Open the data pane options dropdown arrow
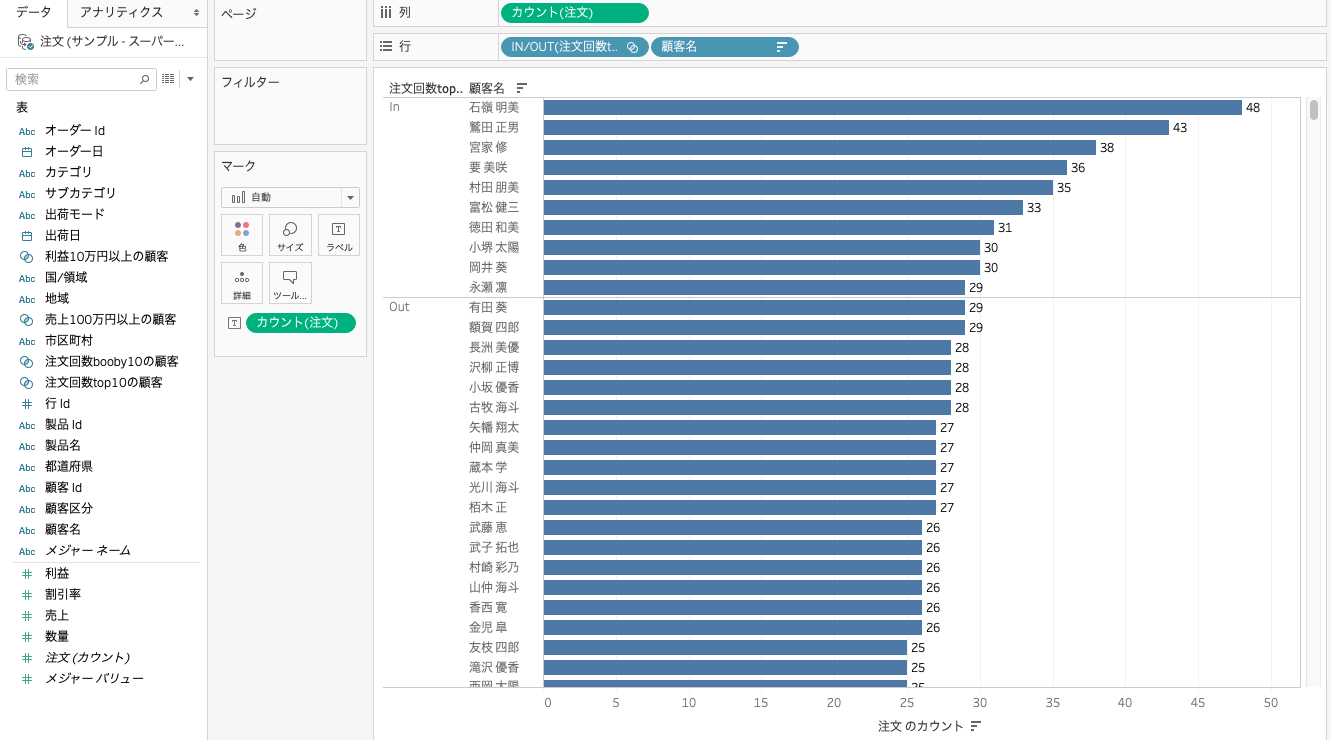The height and width of the screenshot is (740, 1331). pos(190,79)
